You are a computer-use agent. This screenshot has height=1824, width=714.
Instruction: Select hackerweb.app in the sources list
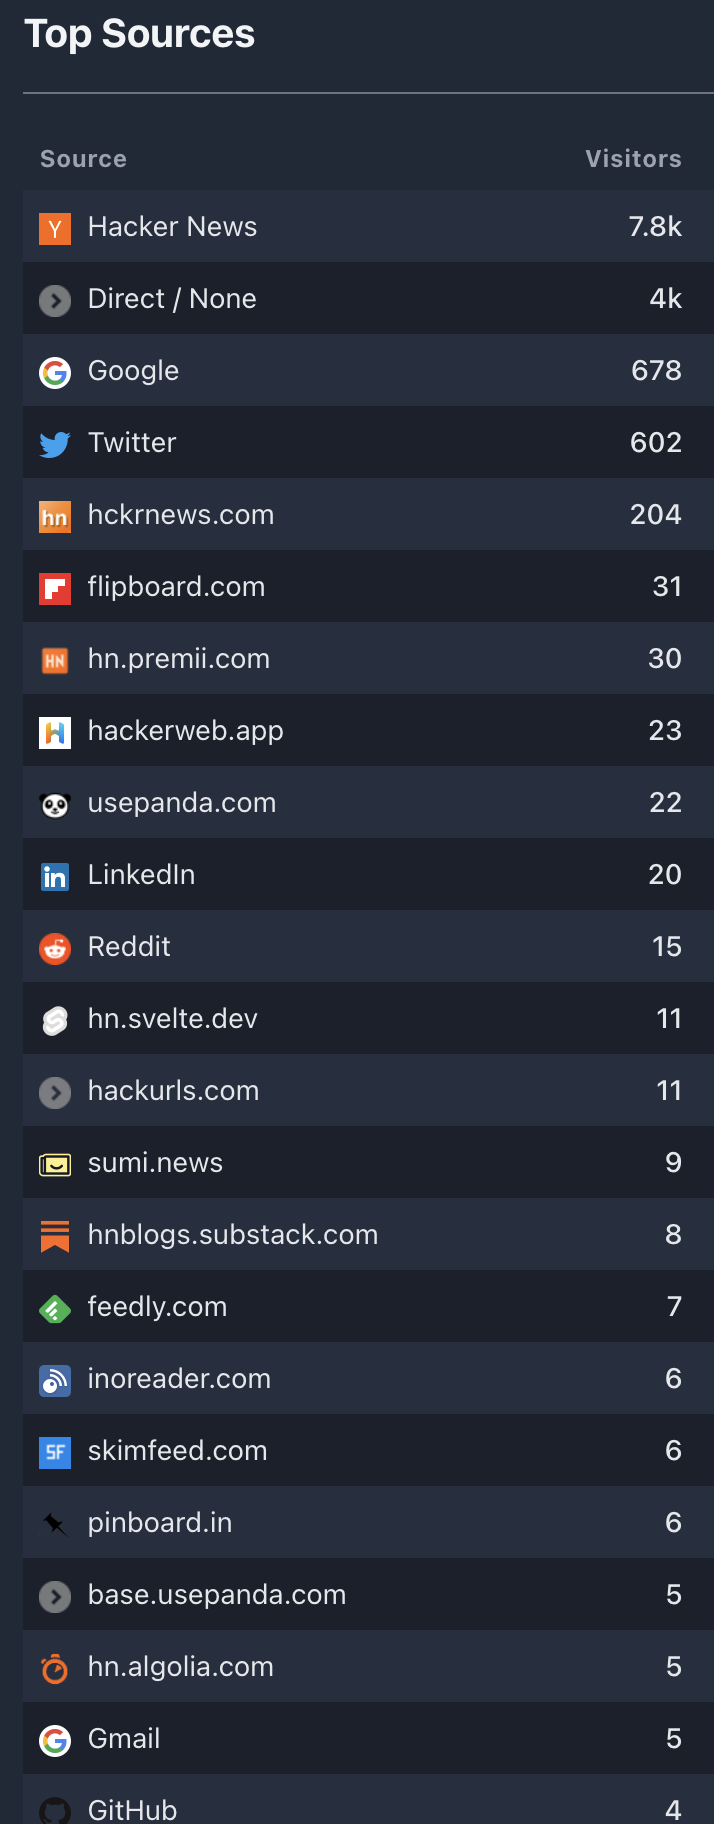pyautogui.click(x=368, y=730)
